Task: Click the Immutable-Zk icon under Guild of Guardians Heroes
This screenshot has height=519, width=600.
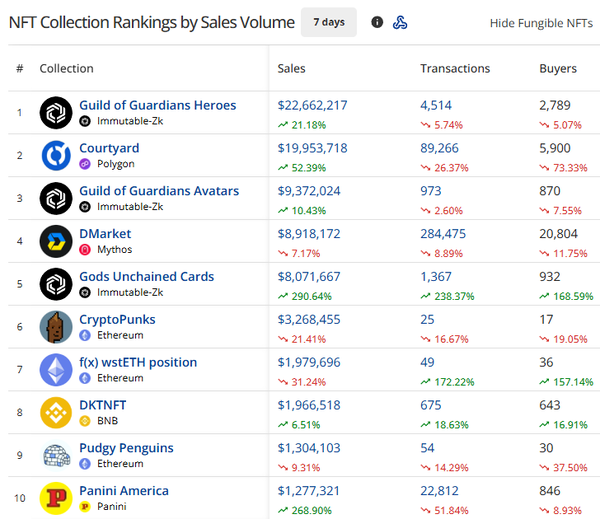Action: 85,121
